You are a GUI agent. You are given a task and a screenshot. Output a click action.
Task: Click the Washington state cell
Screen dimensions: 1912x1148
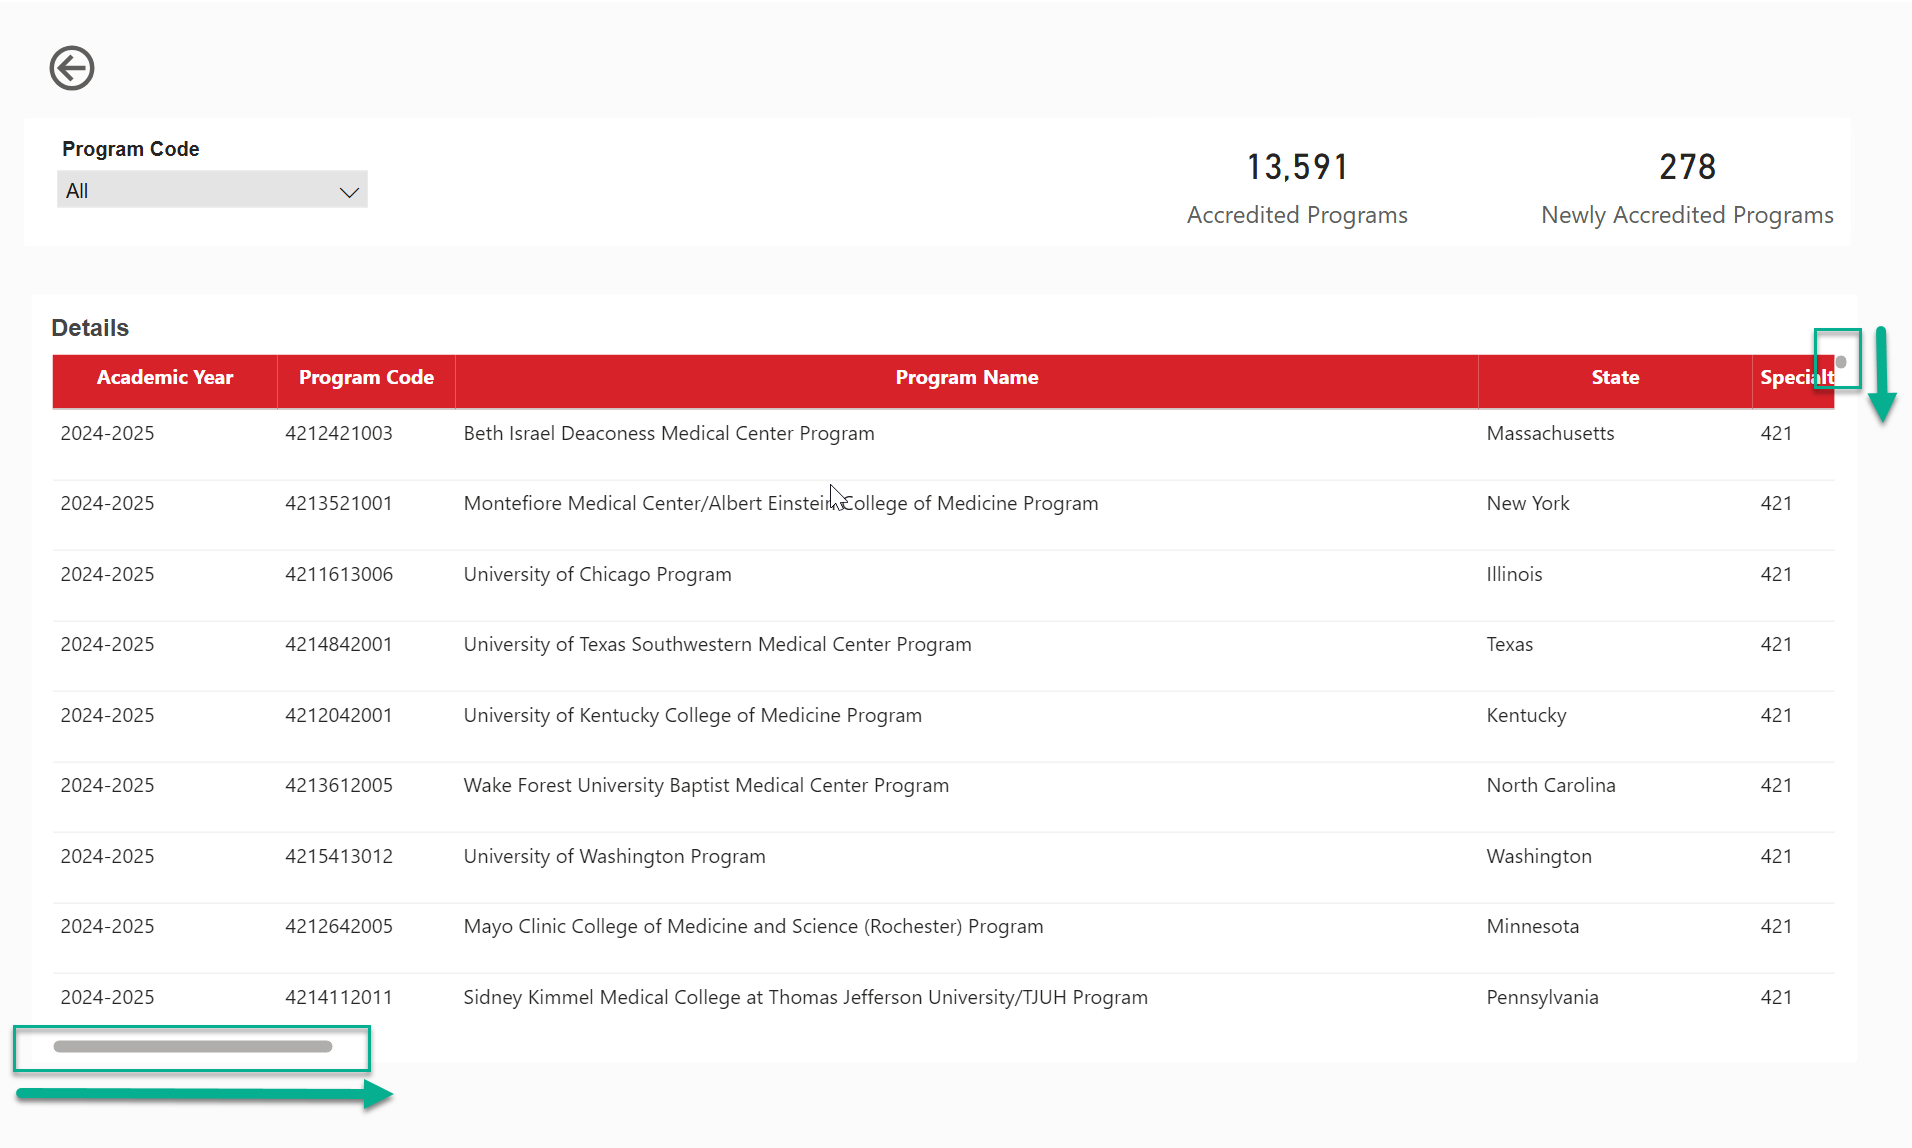coord(1539,856)
